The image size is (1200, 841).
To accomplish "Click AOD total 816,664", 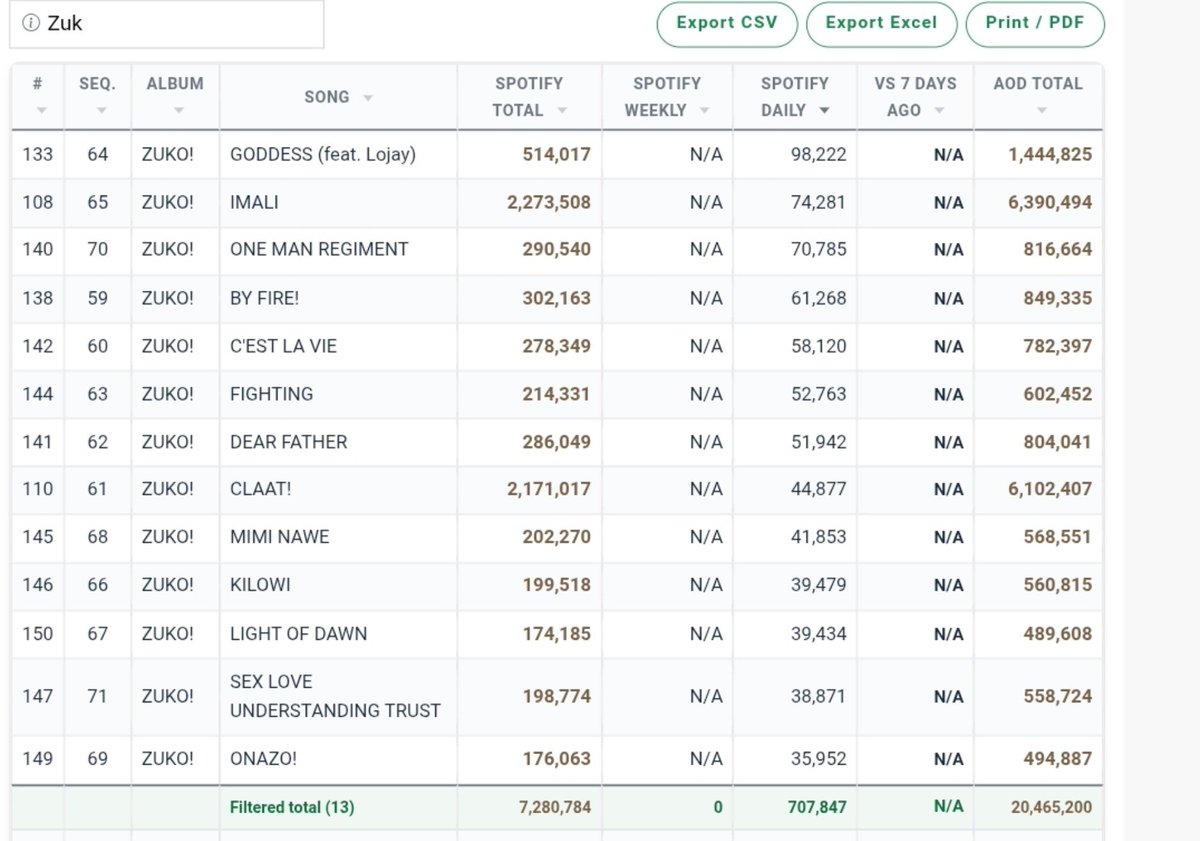I will (1057, 250).
